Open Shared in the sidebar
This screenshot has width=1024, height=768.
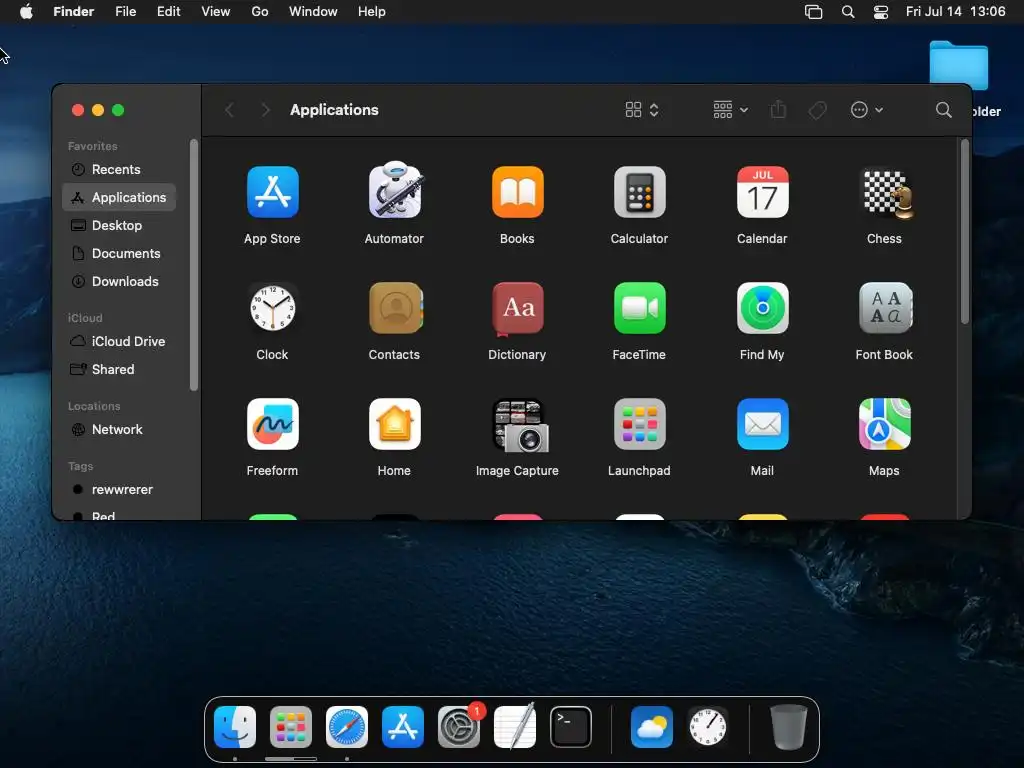(119, 370)
